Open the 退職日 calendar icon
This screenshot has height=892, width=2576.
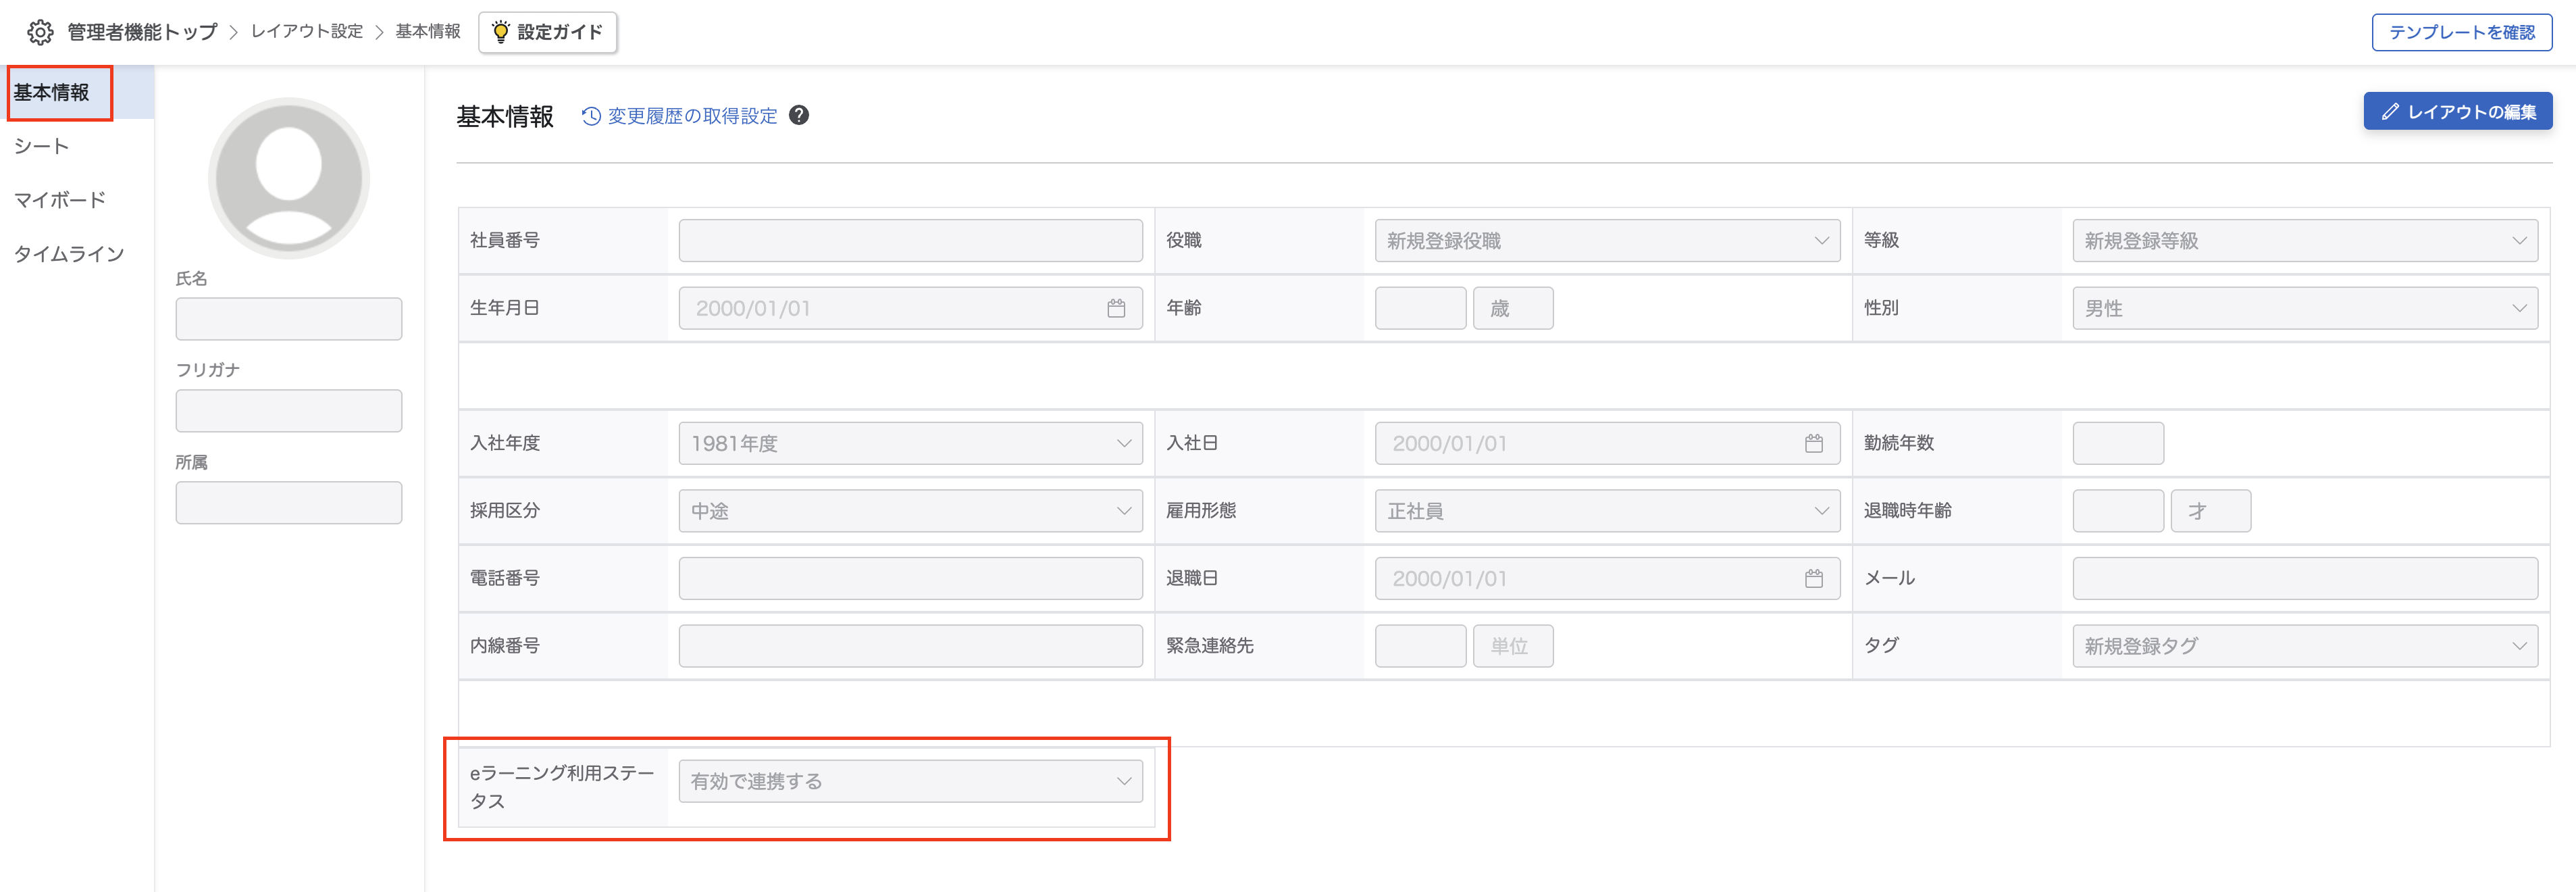pos(1813,578)
